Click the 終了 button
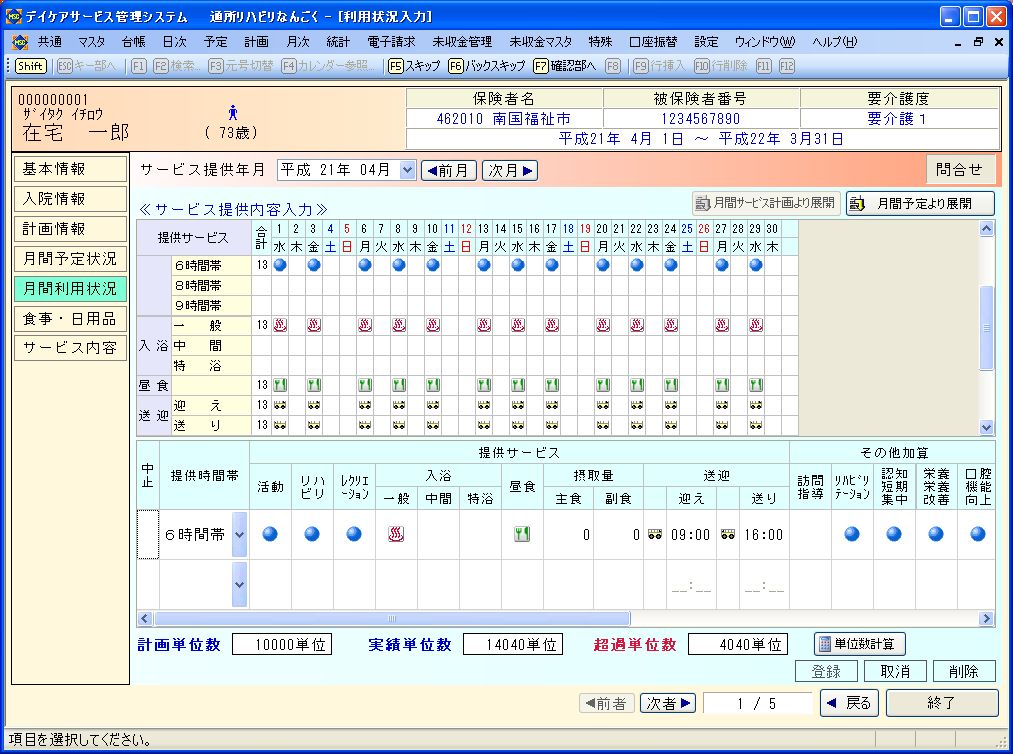This screenshot has height=754, width=1013. [x=941, y=703]
